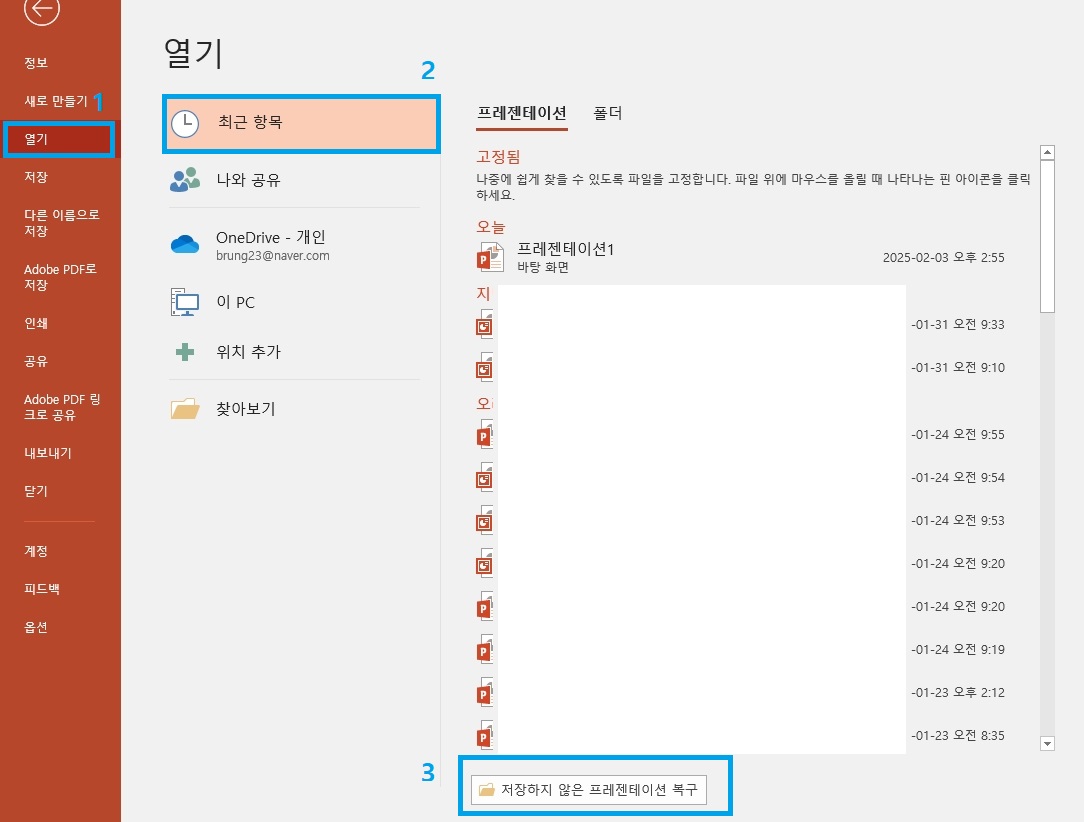Screen dimensions: 1084x822
Task: Click the green plus icon for 위치 추가
Action: point(184,350)
